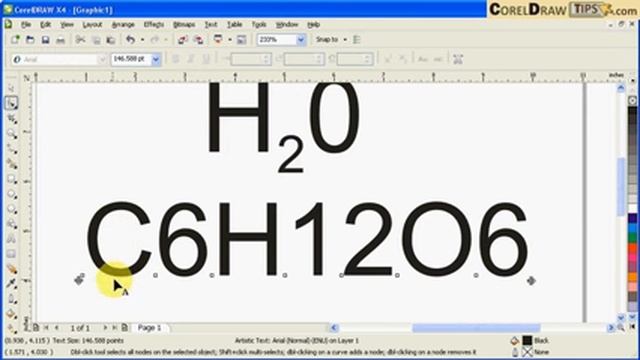Screen dimensions: 640x360
Task: Open the Outline tool flyout
Action: click(11, 299)
